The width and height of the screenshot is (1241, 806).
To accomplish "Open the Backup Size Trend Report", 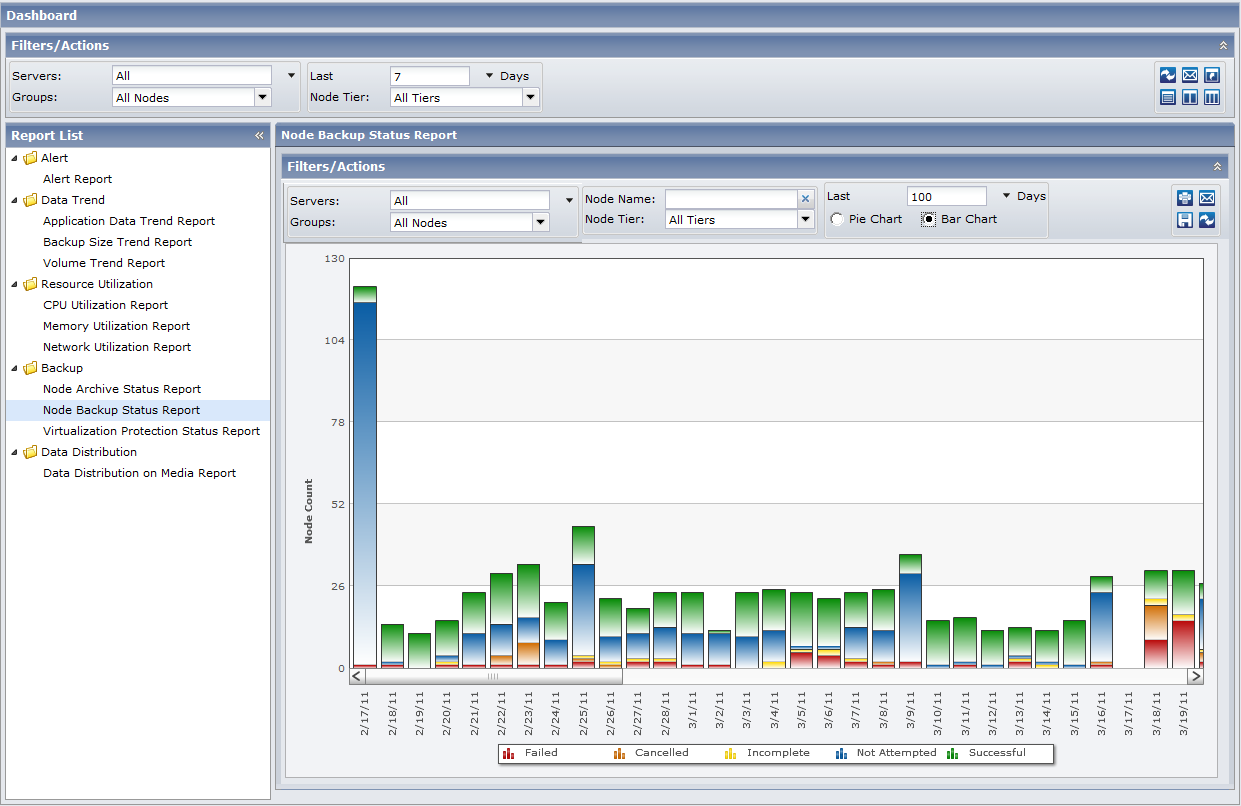I will tap(117, 242).
